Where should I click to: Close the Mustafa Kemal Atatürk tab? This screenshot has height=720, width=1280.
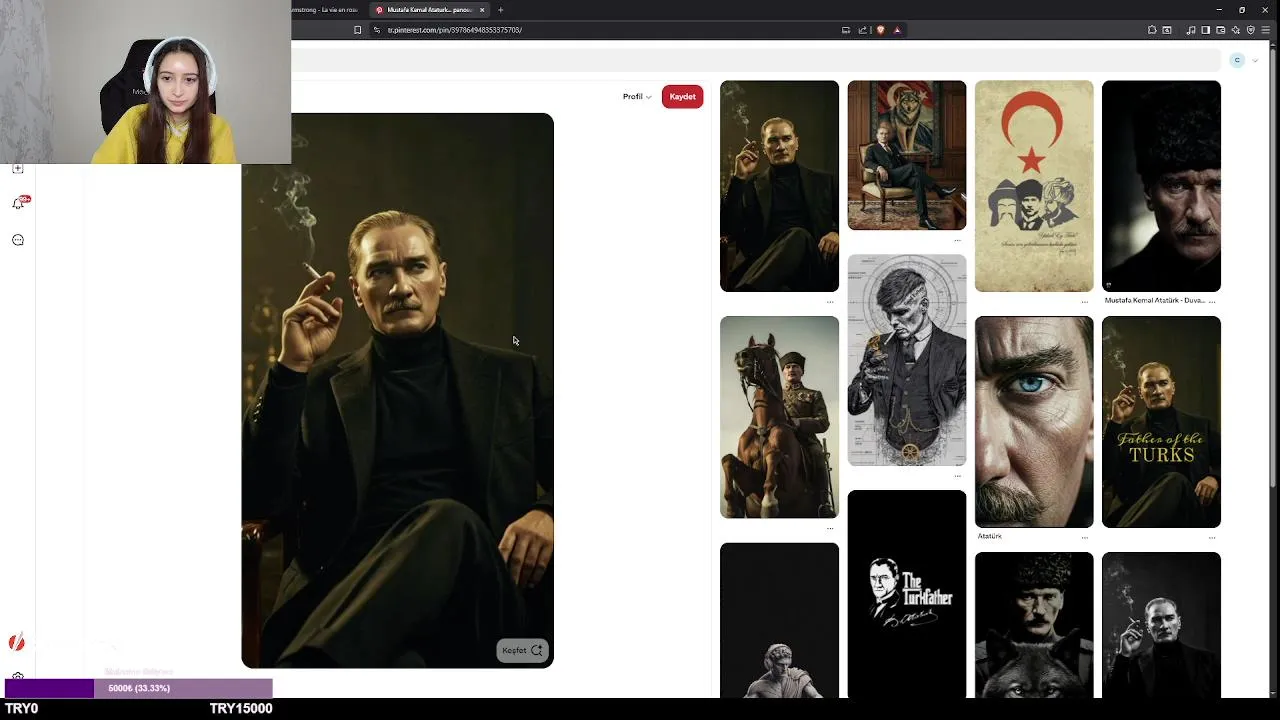click(482, 10)
